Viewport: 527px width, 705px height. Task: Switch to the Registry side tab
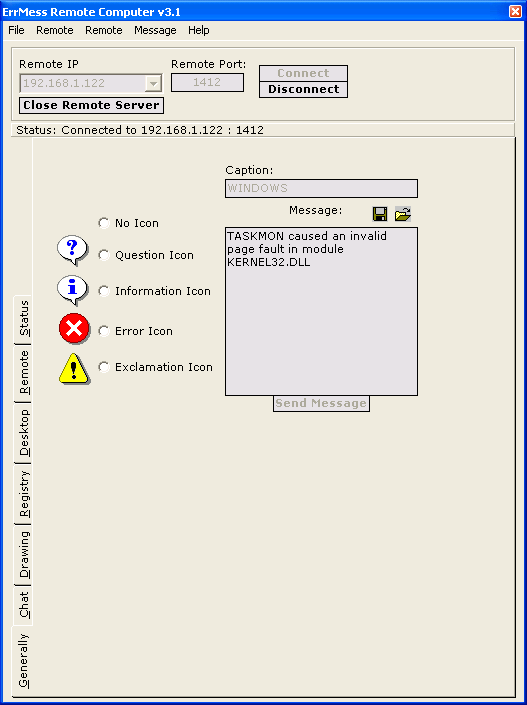23,494
